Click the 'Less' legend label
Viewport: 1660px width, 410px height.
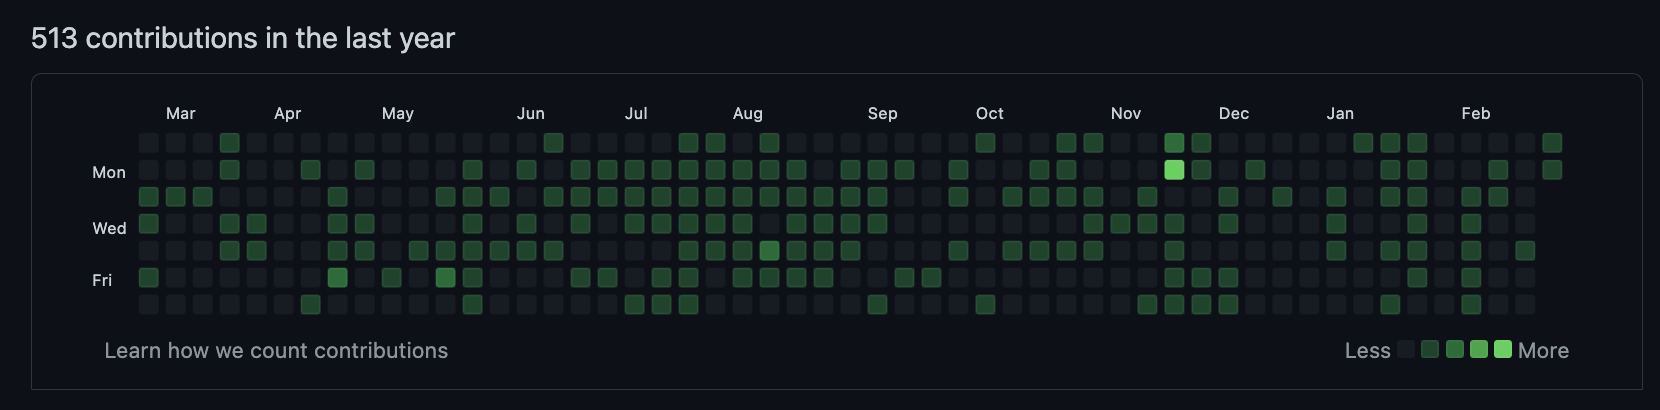tap(1368, 351)
